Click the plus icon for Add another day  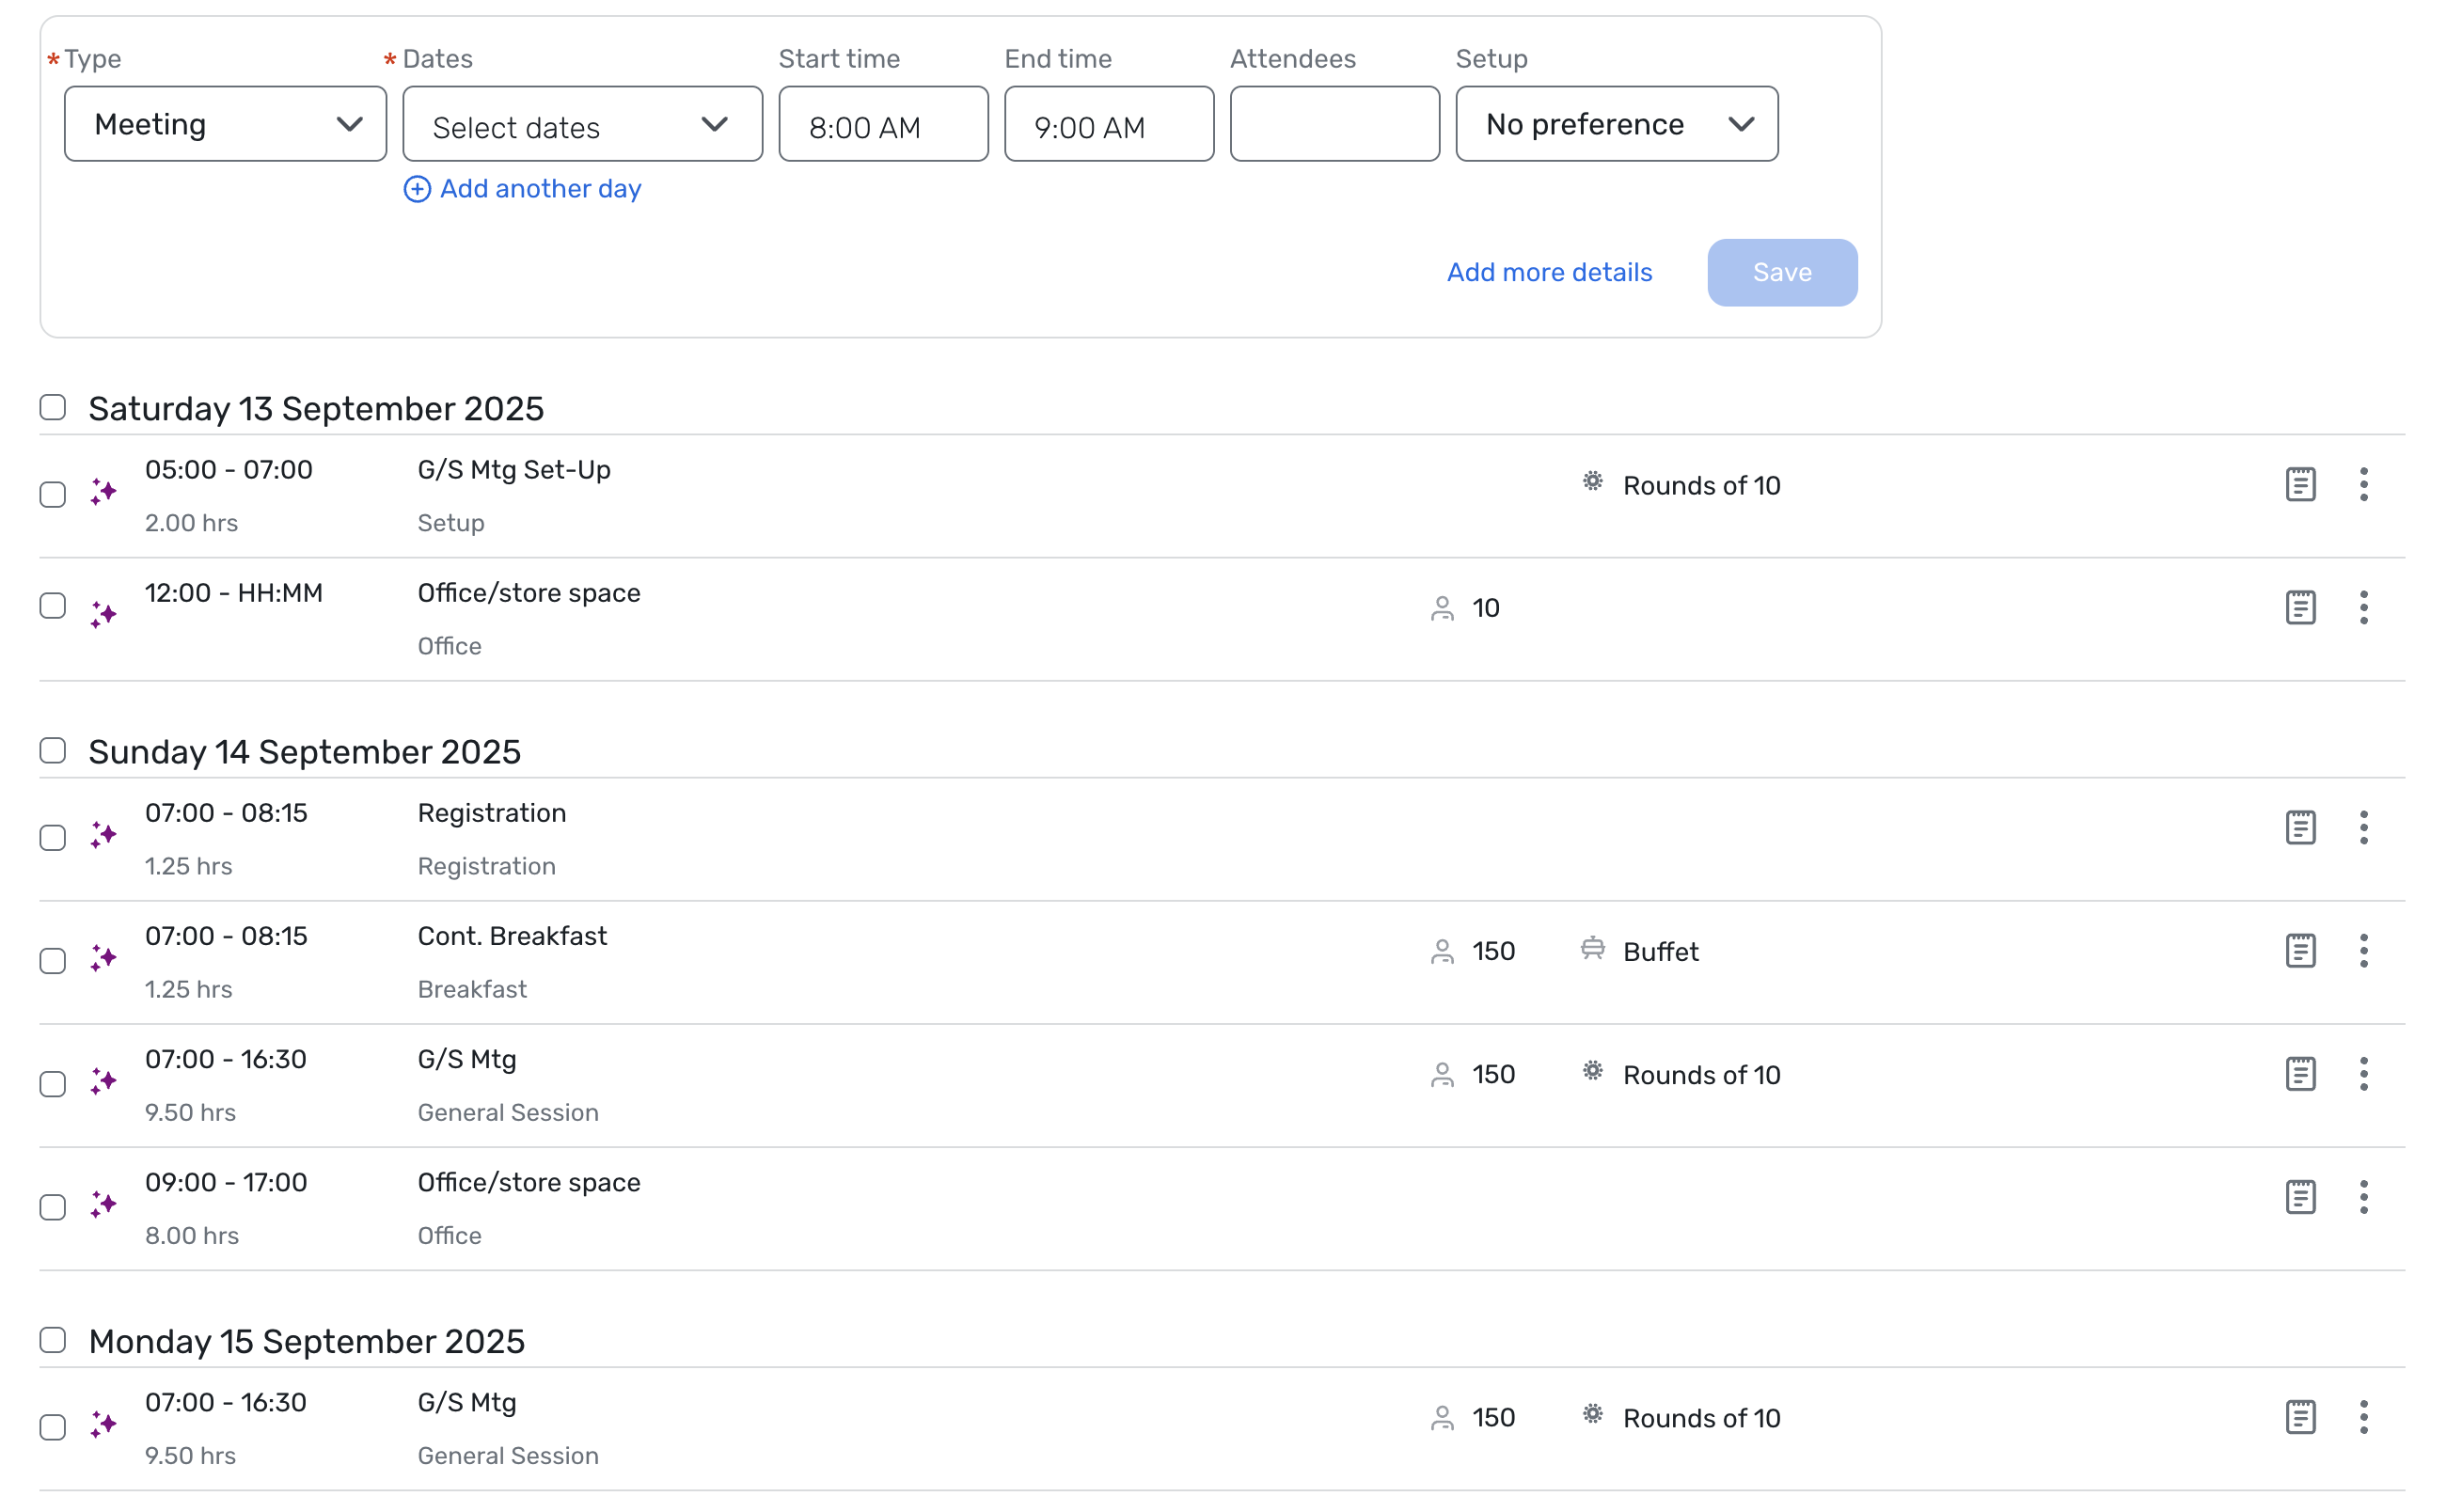pyautogui.click(x=417, y=189)
